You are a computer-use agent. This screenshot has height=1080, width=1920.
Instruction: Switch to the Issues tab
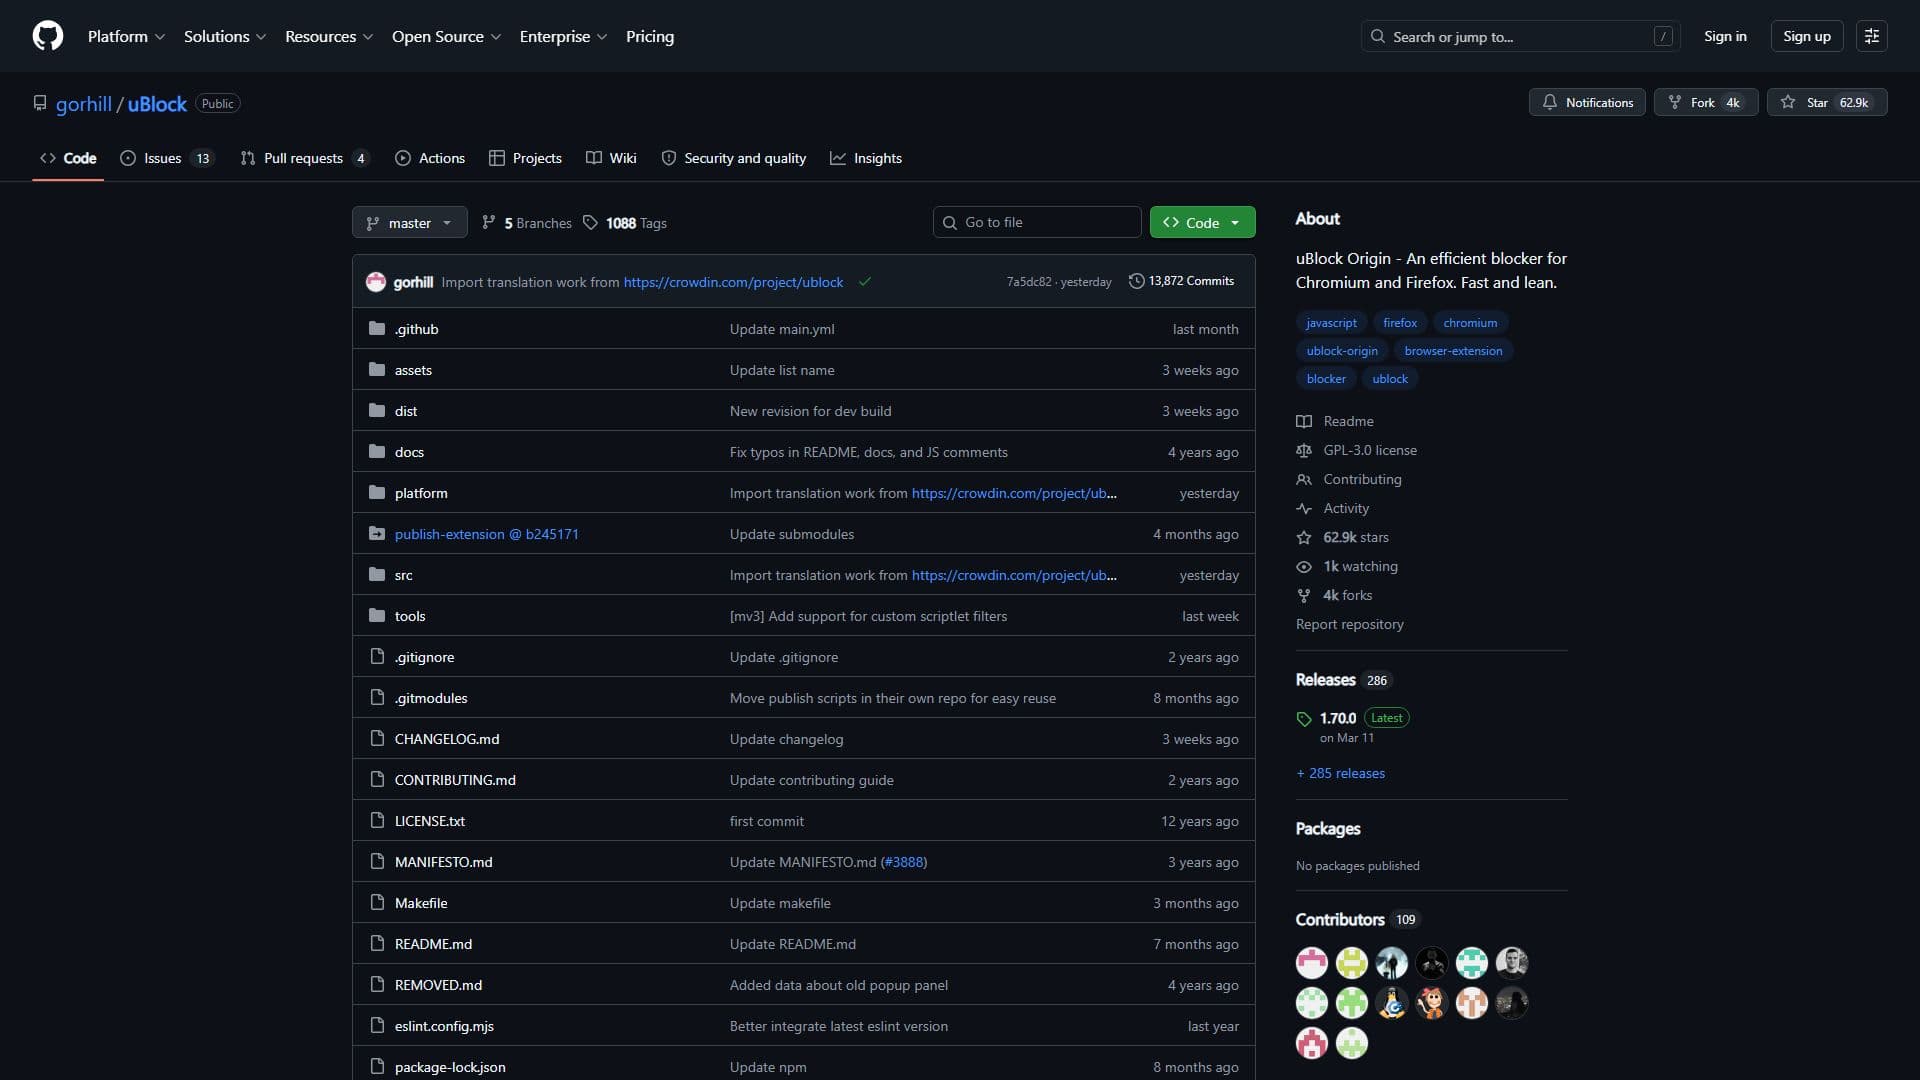(x=166, y=158)
